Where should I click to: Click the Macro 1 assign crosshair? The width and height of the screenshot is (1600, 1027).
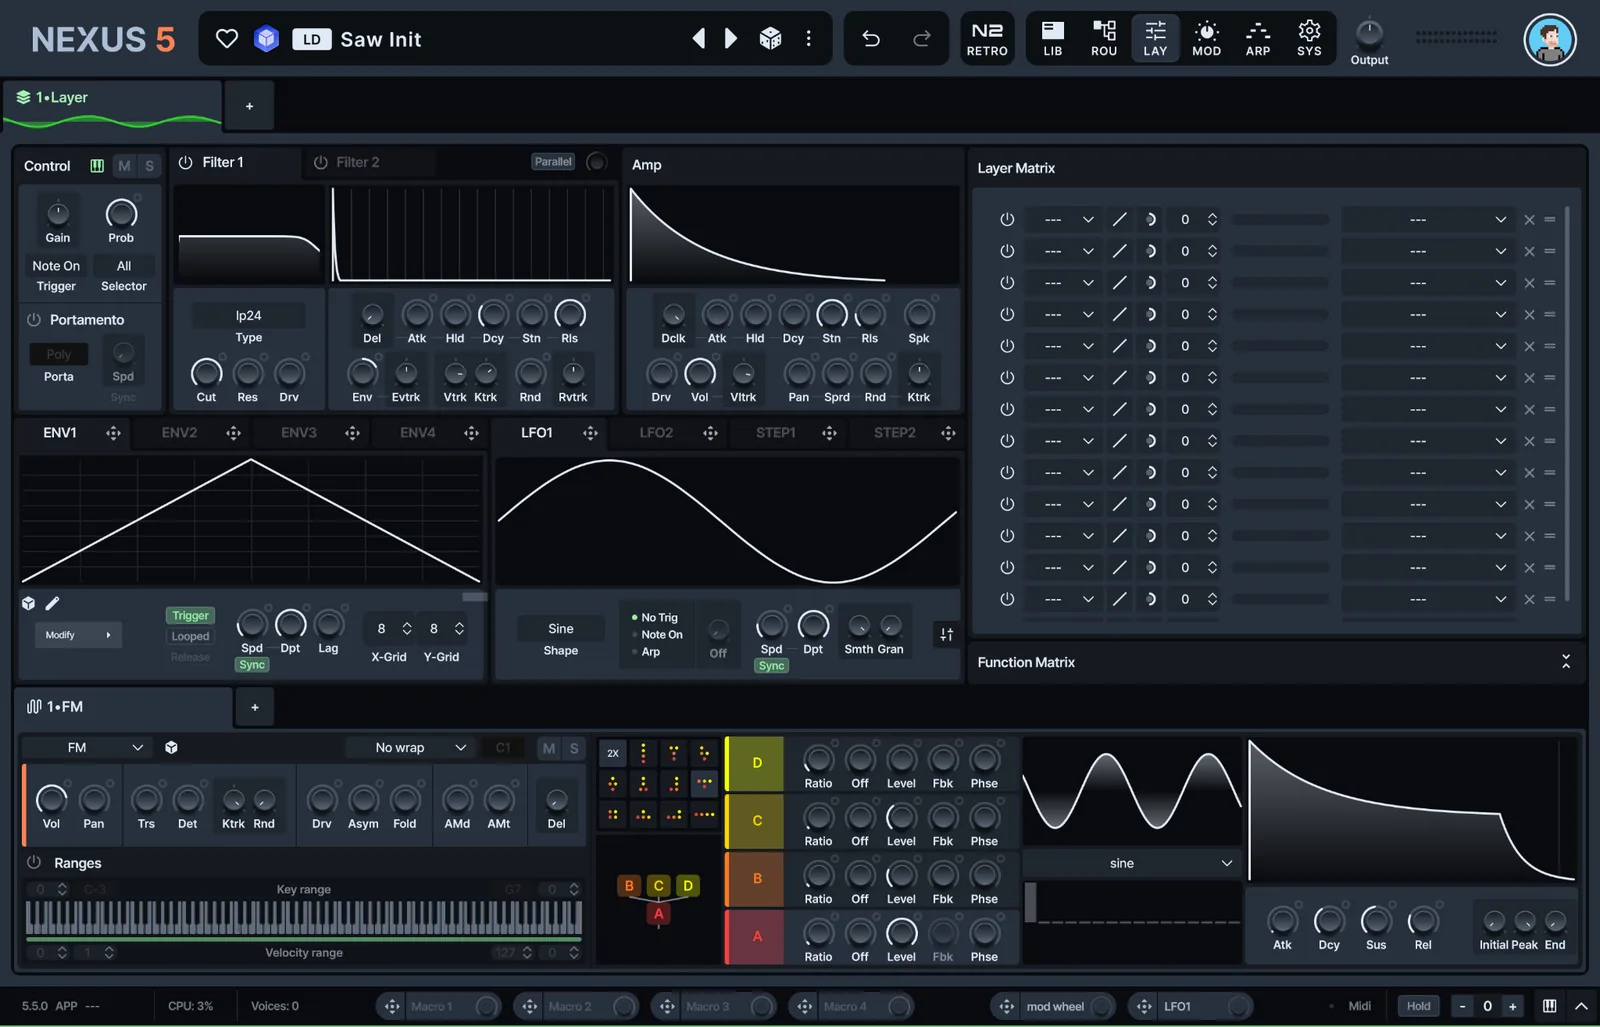point(392,1006)
